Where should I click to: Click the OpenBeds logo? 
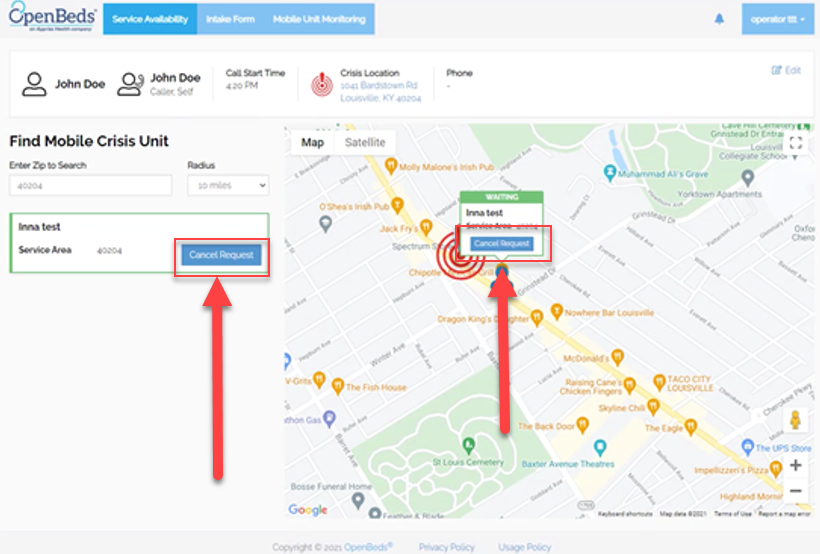click(x=50, y=18)
